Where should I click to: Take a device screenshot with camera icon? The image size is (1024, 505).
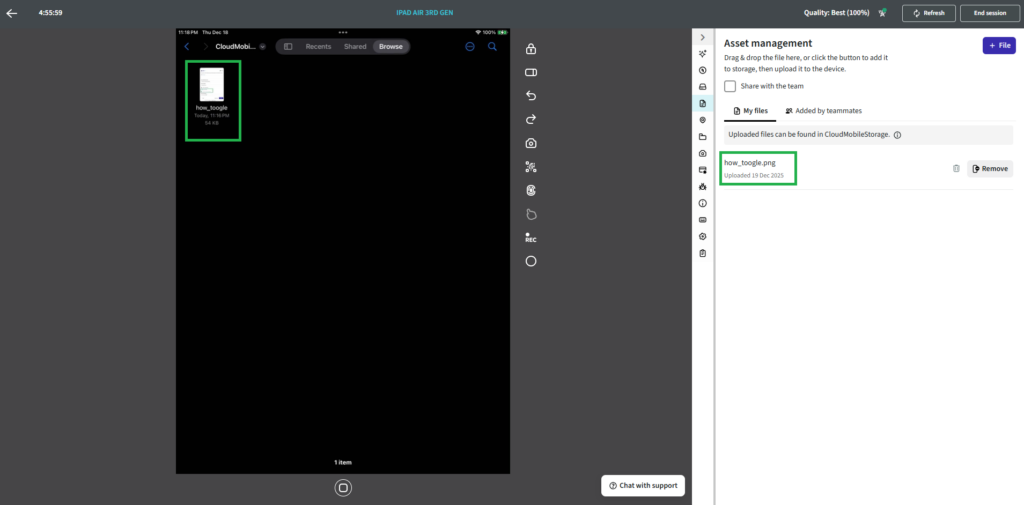click(531, 143)
